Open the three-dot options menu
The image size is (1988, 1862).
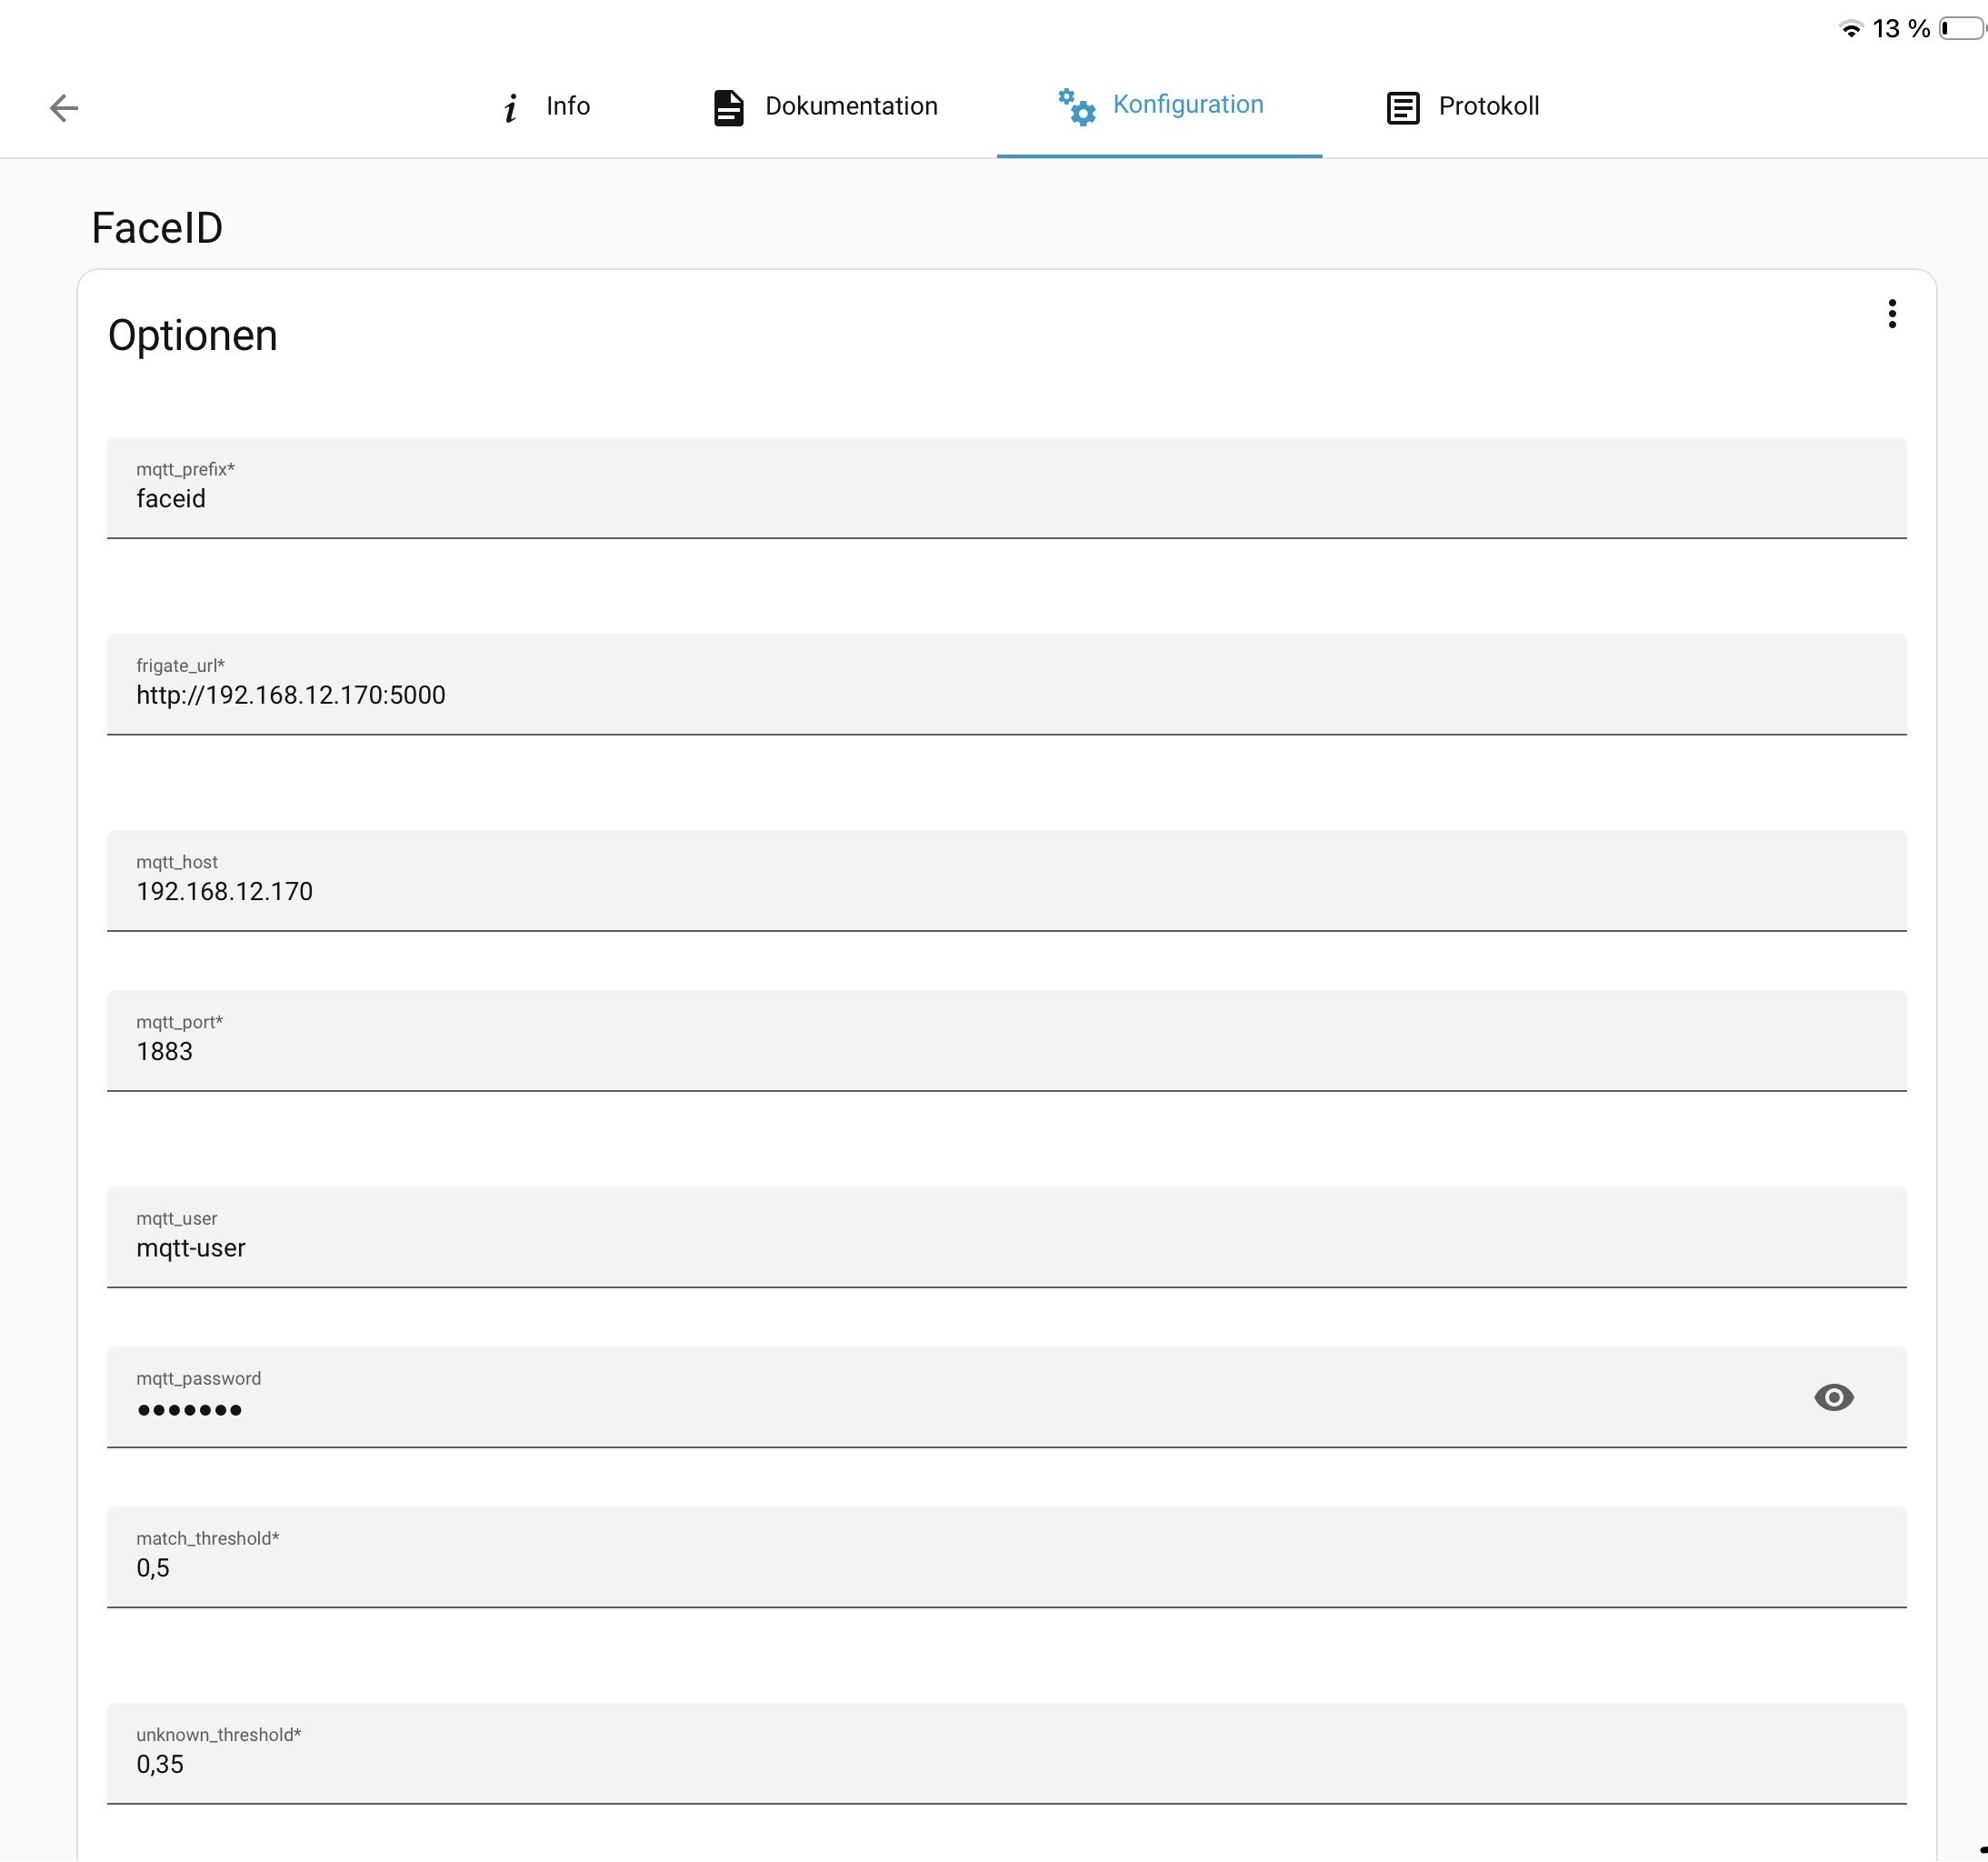pyautogui.click(x=1892, y=313)
